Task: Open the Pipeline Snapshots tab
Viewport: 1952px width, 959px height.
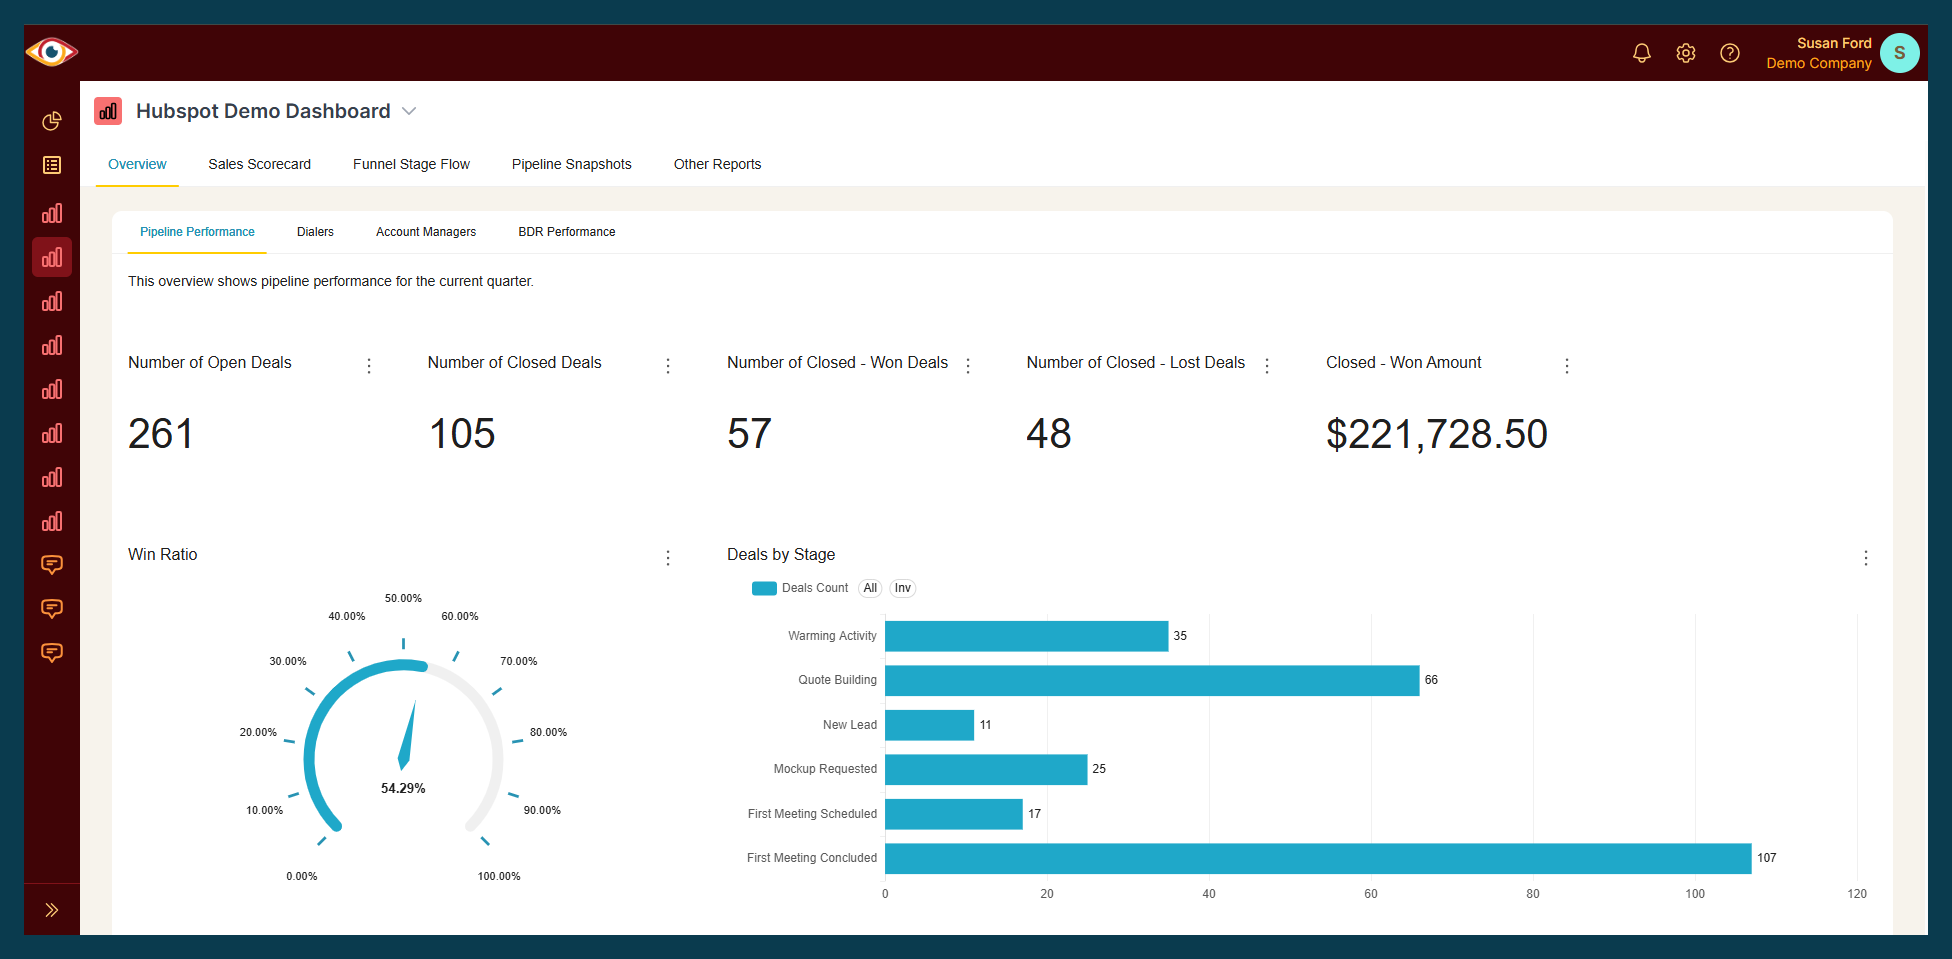Action: point(572,164)
